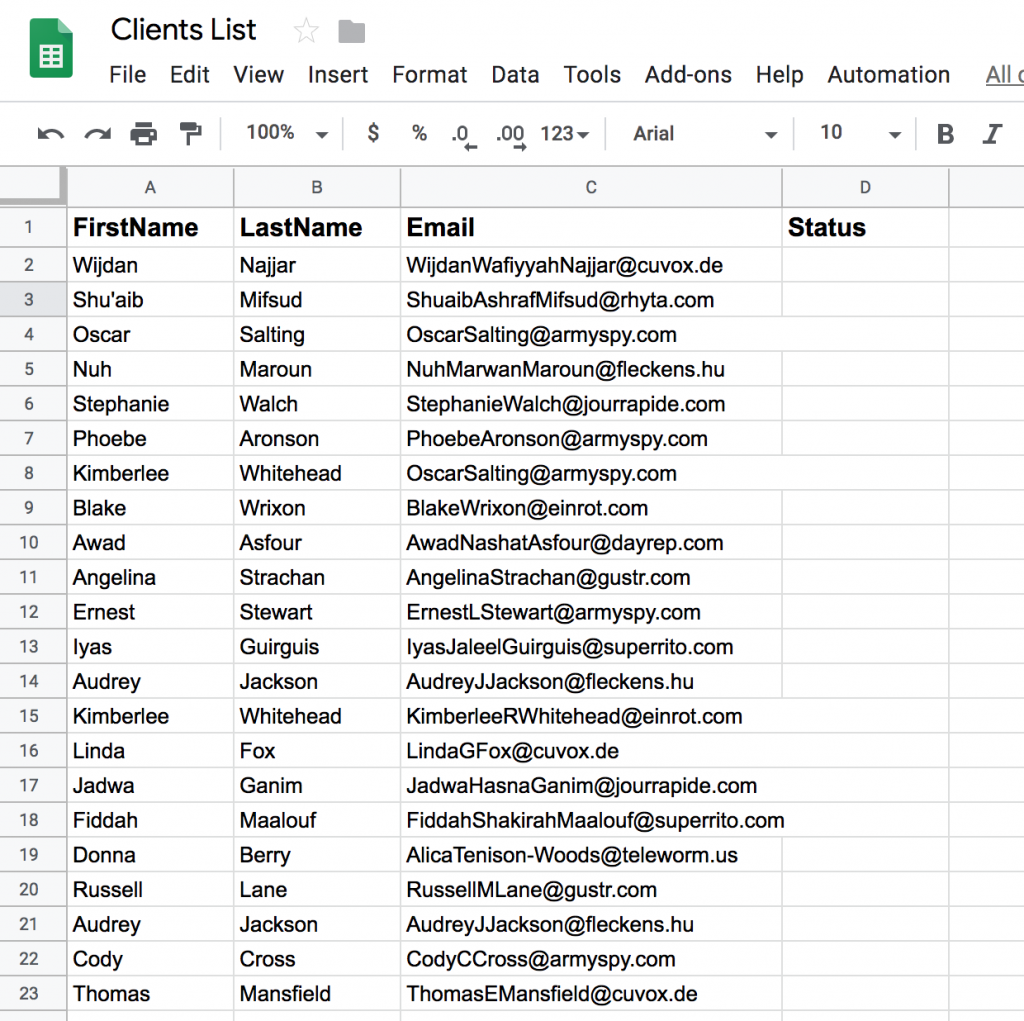Redo the last action

tap(97, 134)
